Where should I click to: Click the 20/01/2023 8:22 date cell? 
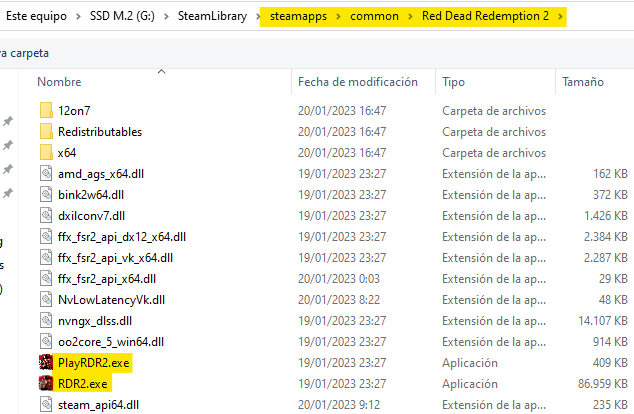coord(339,300)
